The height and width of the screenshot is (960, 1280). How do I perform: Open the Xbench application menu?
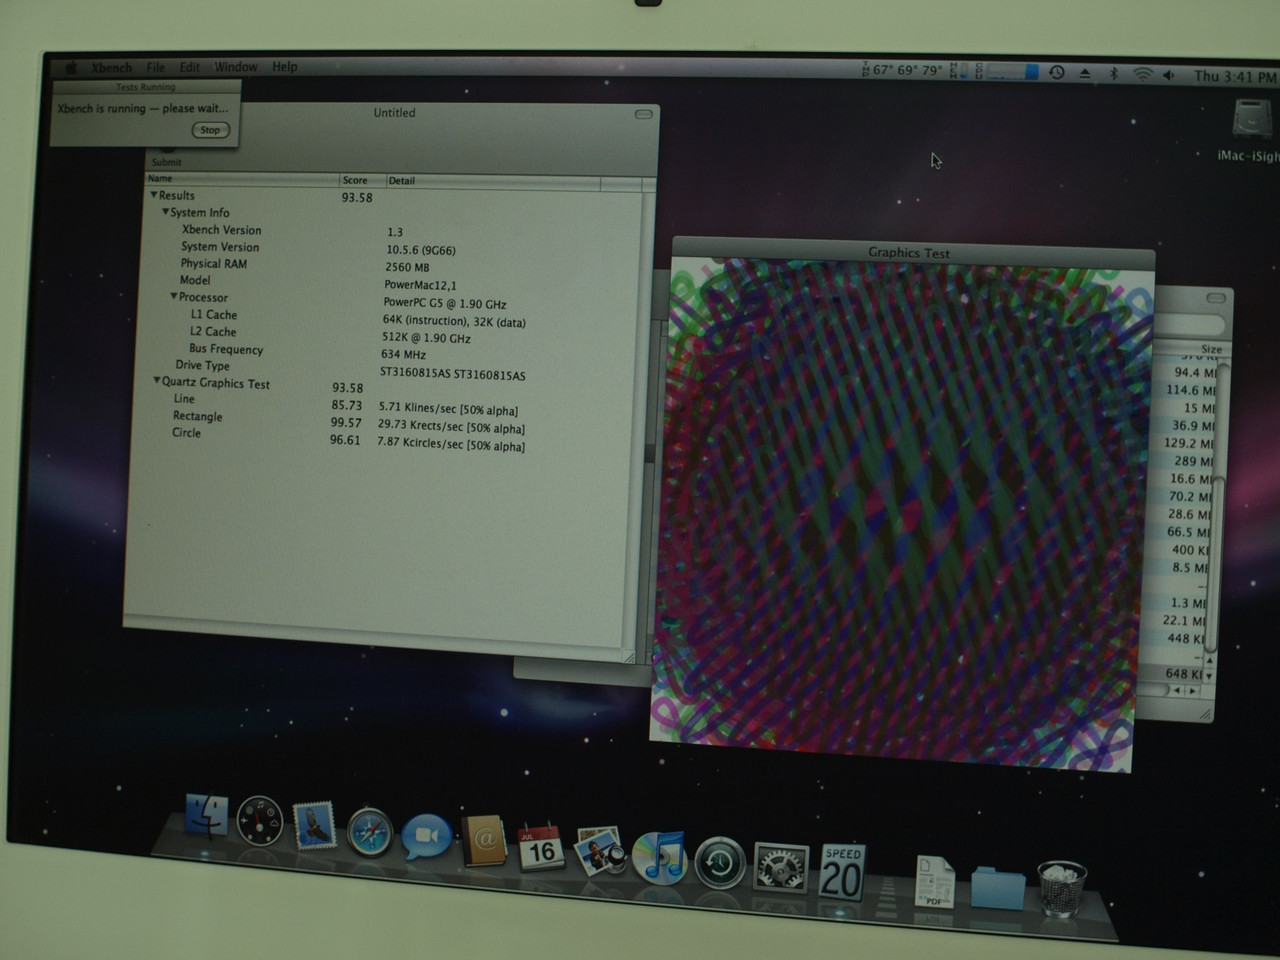(x=112, y=68)
